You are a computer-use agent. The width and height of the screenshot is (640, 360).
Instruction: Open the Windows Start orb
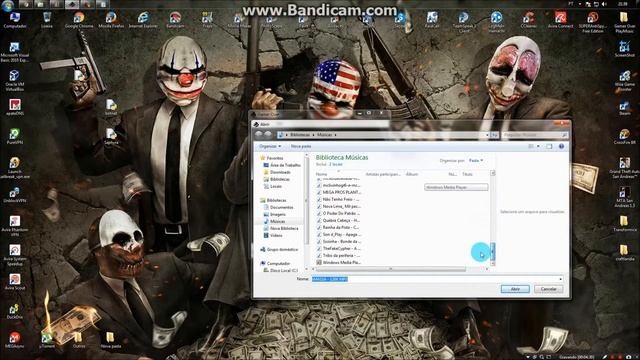(8, 4)
